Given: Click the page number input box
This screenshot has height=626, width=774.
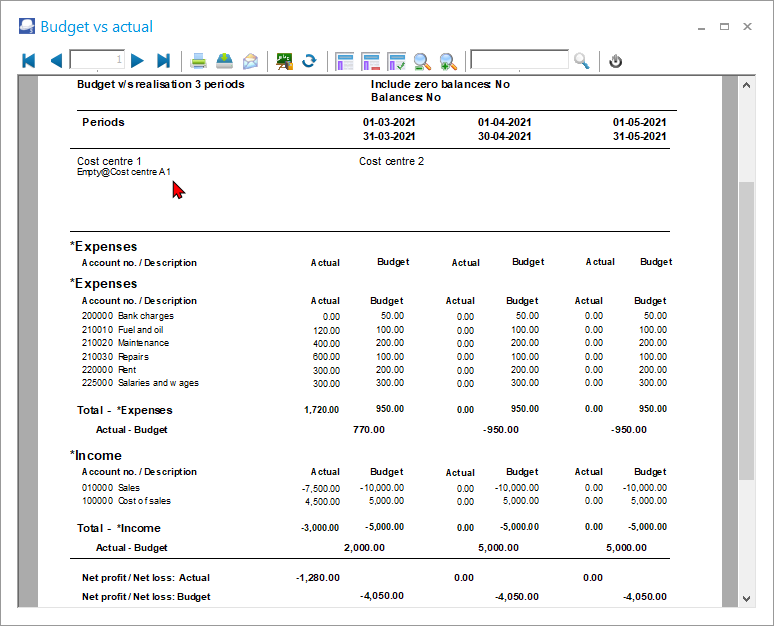Looking at the screenshot, I should tap(97, 61).
